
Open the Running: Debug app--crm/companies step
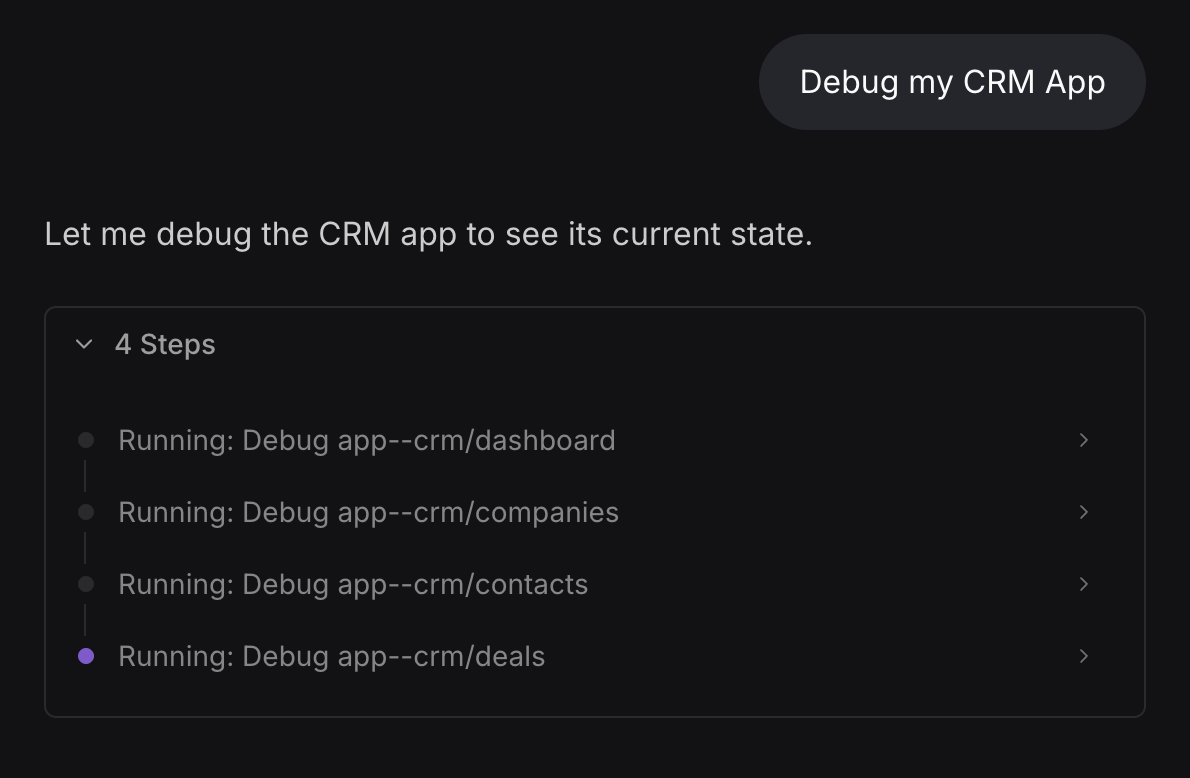[x=369, y=512]
